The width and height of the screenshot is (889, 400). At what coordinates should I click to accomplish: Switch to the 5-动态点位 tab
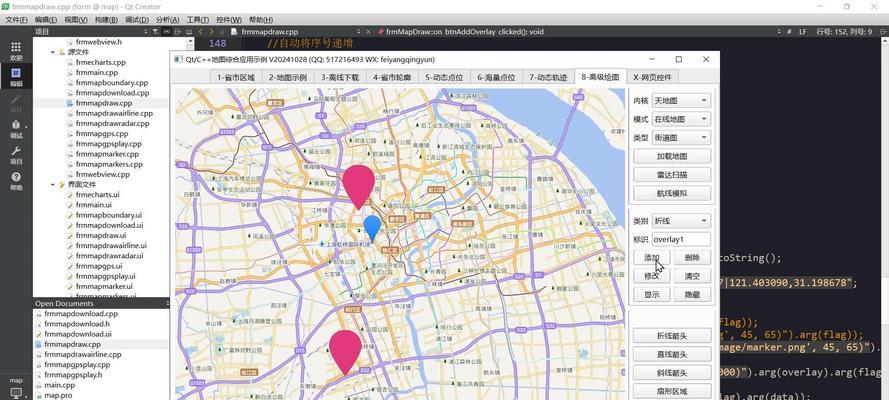pyautogui.click(x=444, y=78)
